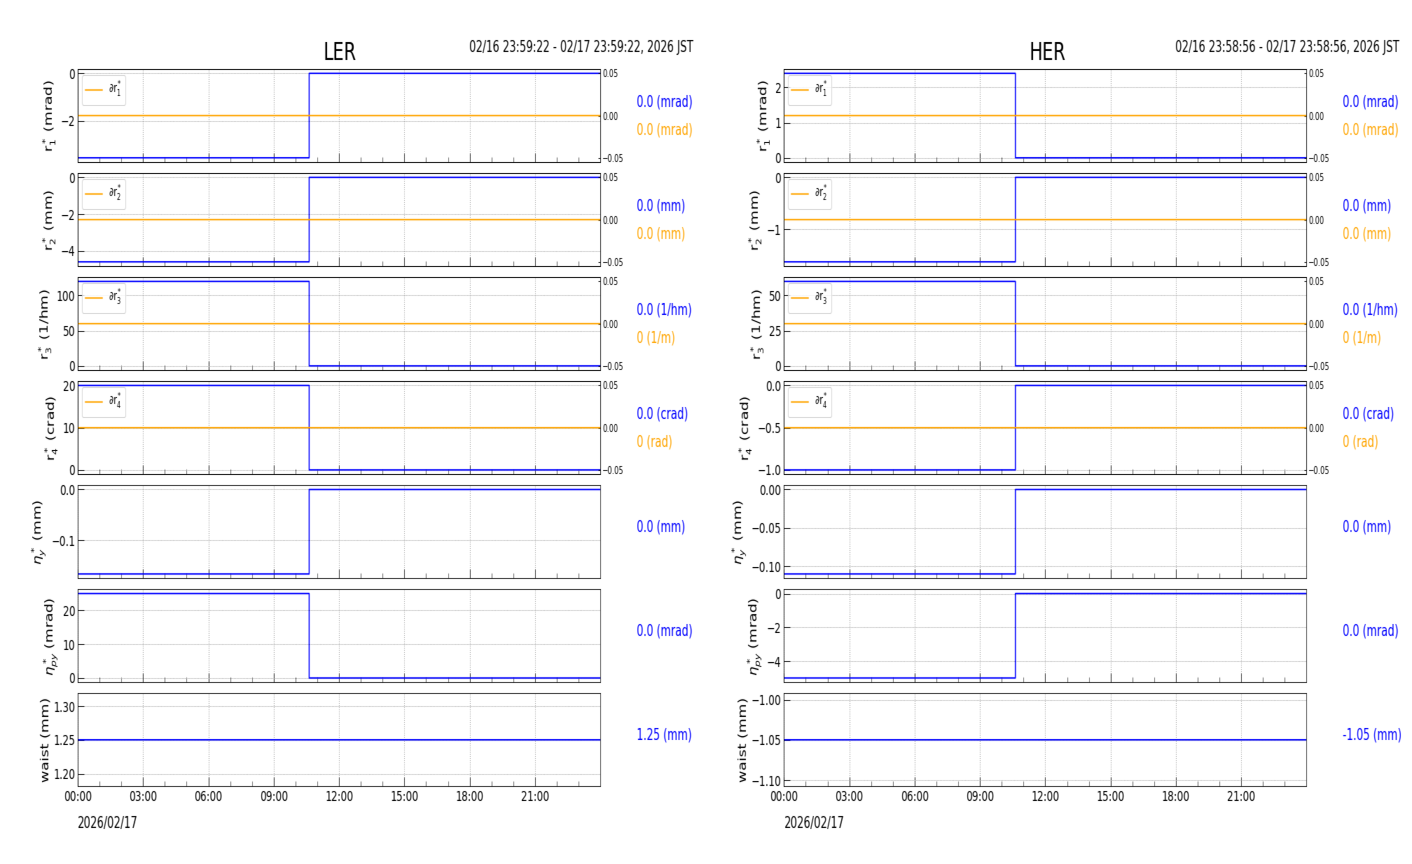The image size is (1412, 864).
Task: Click LER r1* orange 0.0 (mrad) readout
Action: click(x=664, y=130)
